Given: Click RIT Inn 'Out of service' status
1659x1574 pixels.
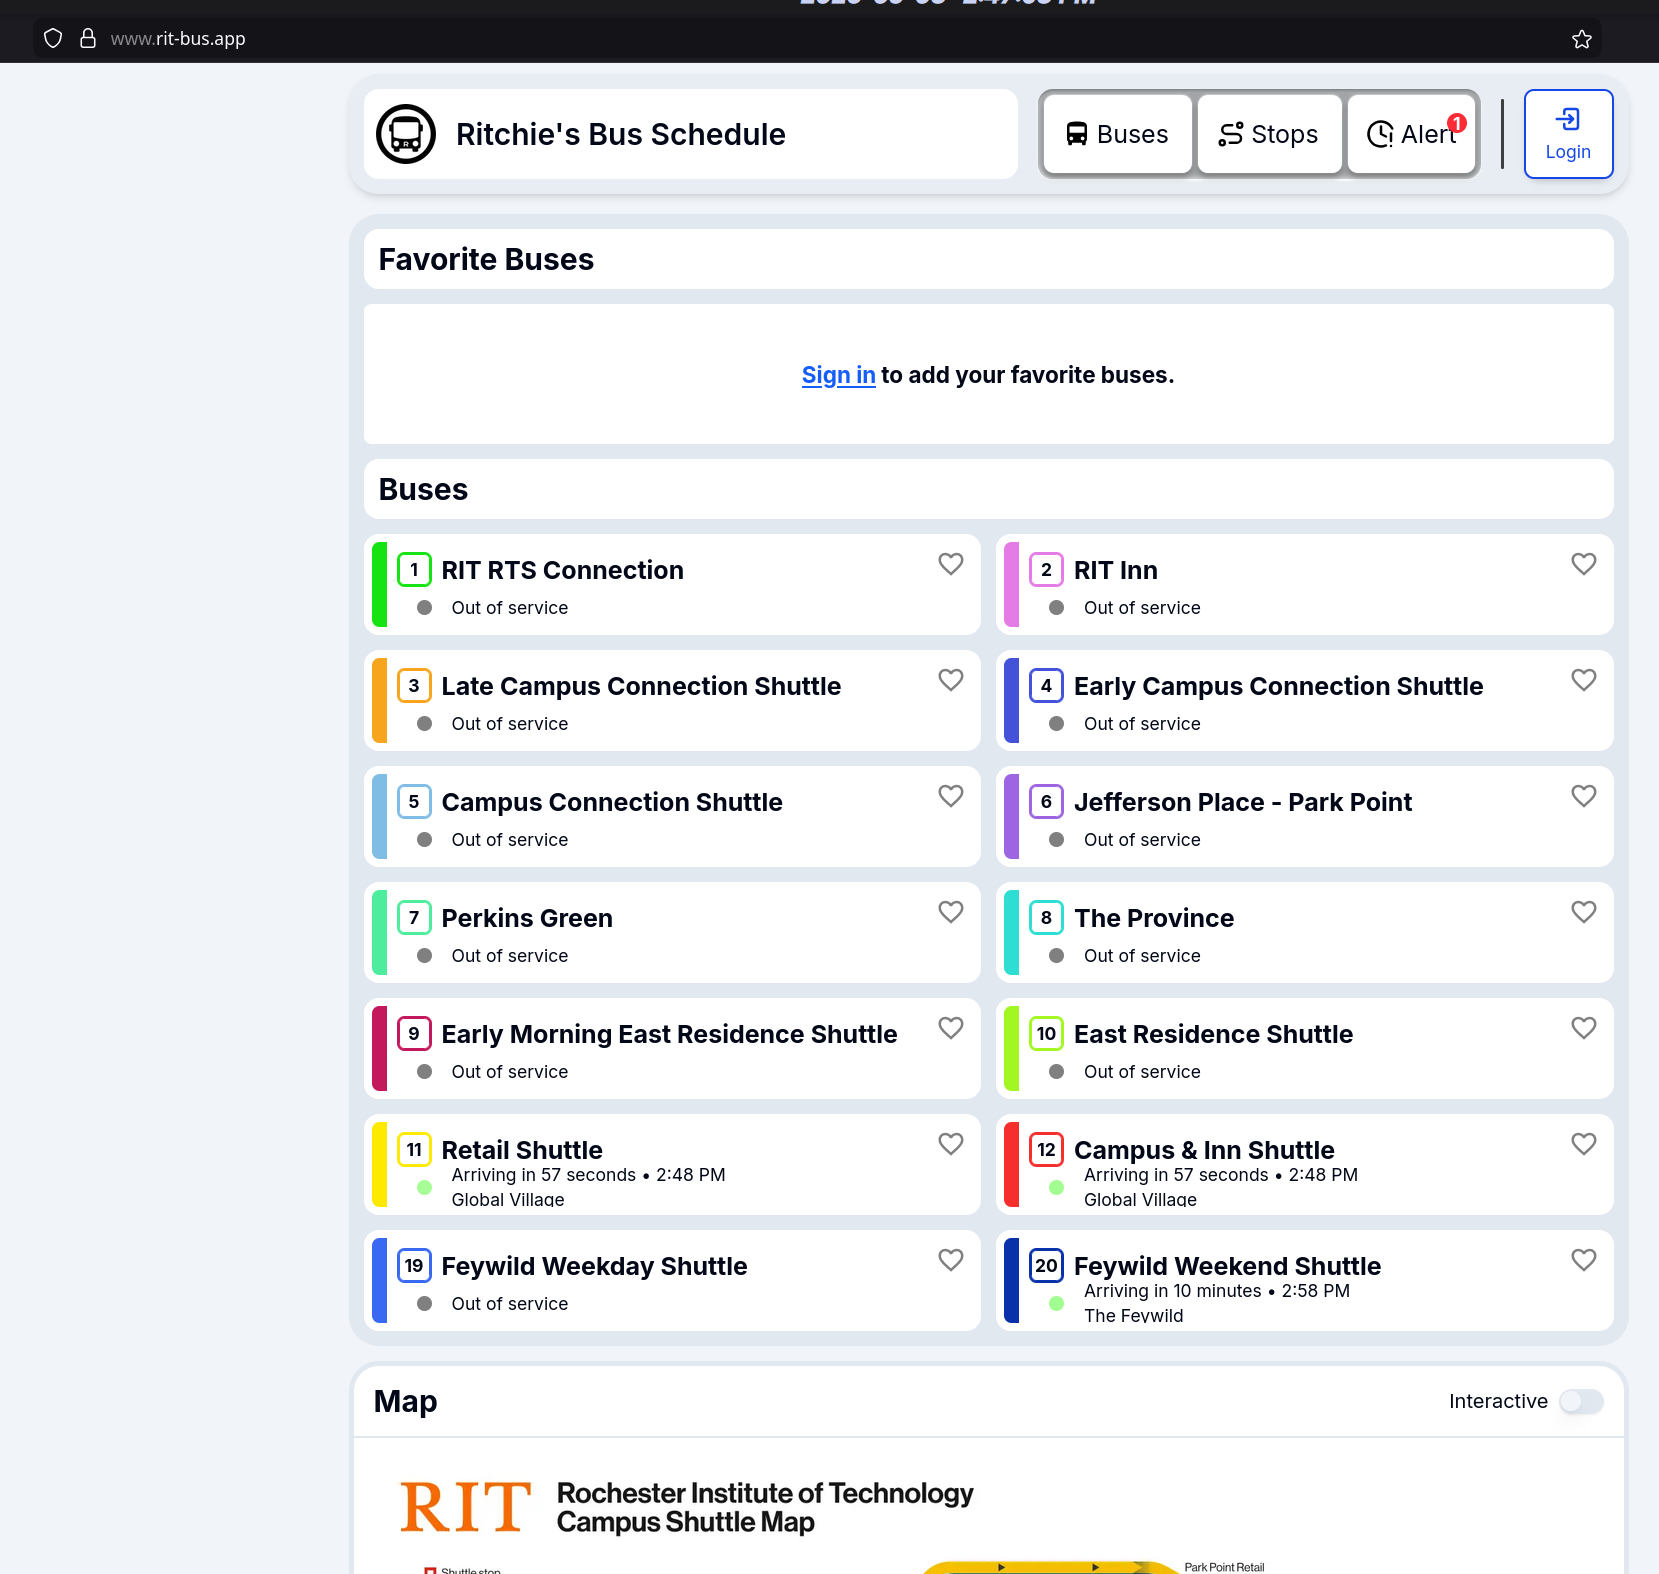Looking at the screenshot, I should click(1142, 608).
